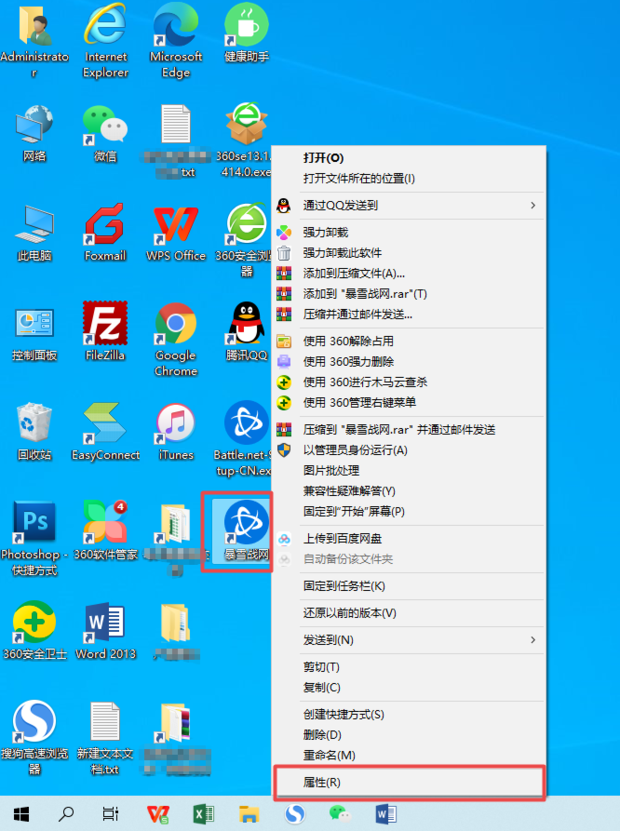Viewport: 620px width, 831px height.
Task: Switch to Sogou browser taskbar icon
Action: (295, 814)
